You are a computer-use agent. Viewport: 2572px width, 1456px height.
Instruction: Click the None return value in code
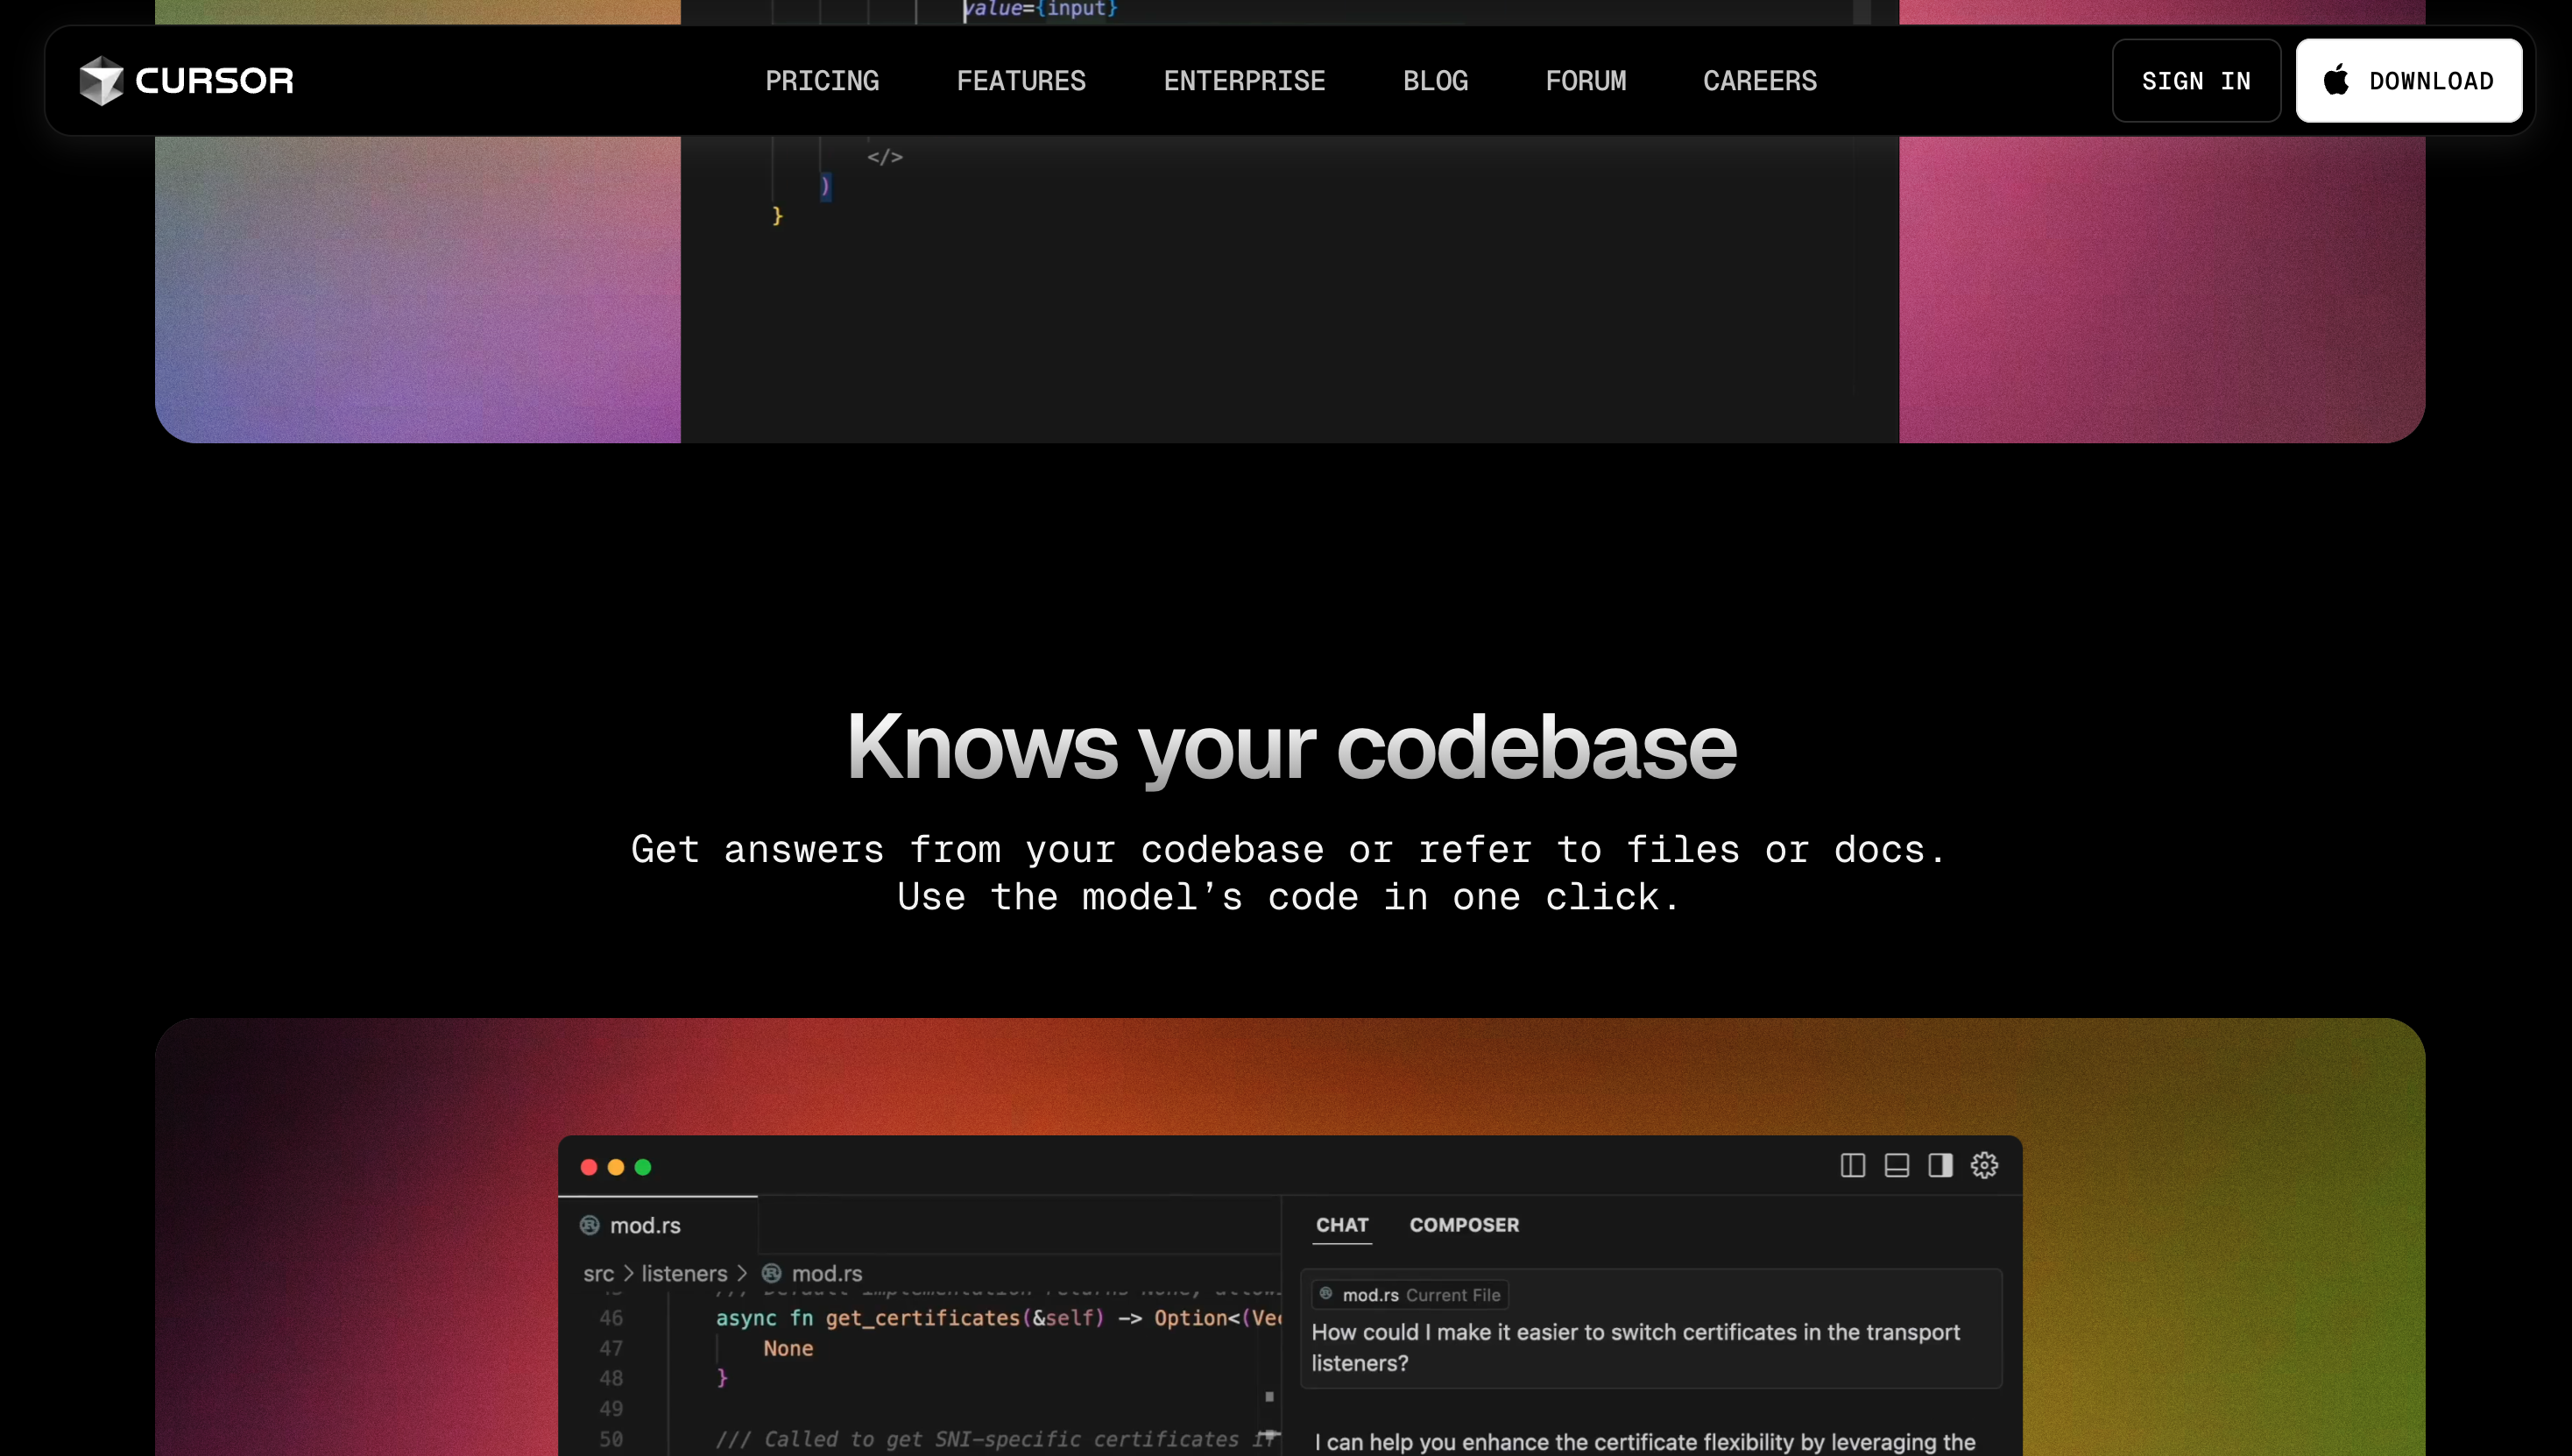point(788,1348)
